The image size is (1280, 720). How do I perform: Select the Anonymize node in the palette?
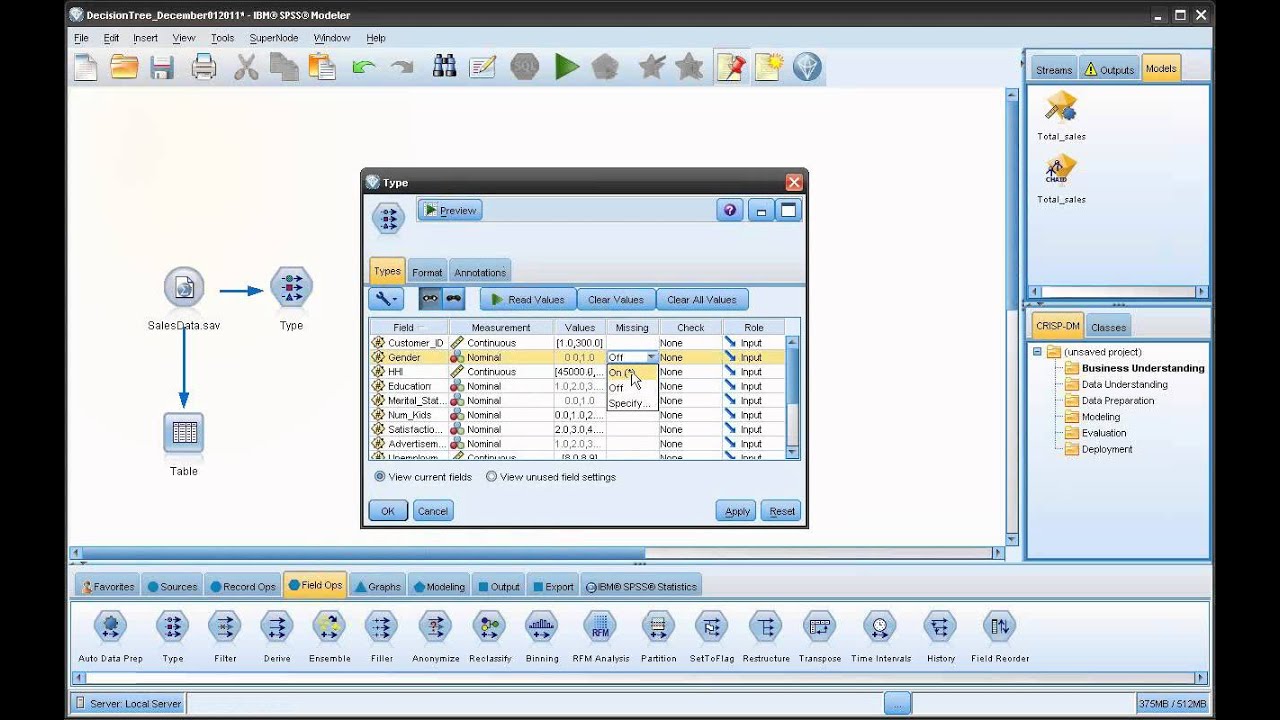435,627
